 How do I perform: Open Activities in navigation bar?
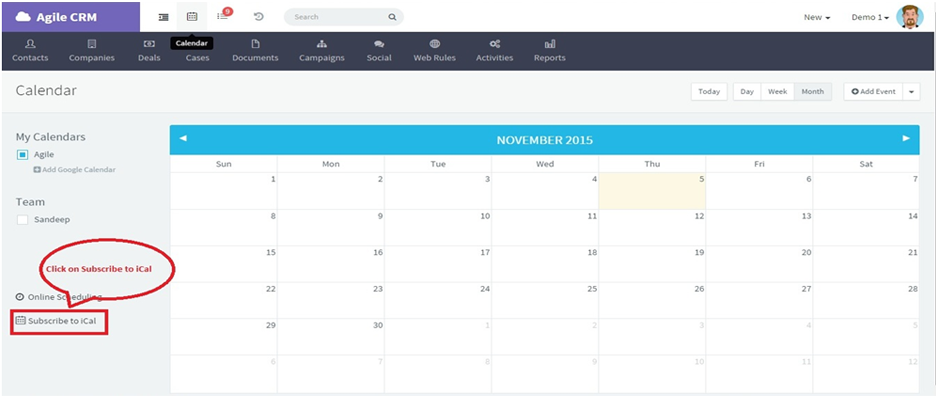click(494, 51)
